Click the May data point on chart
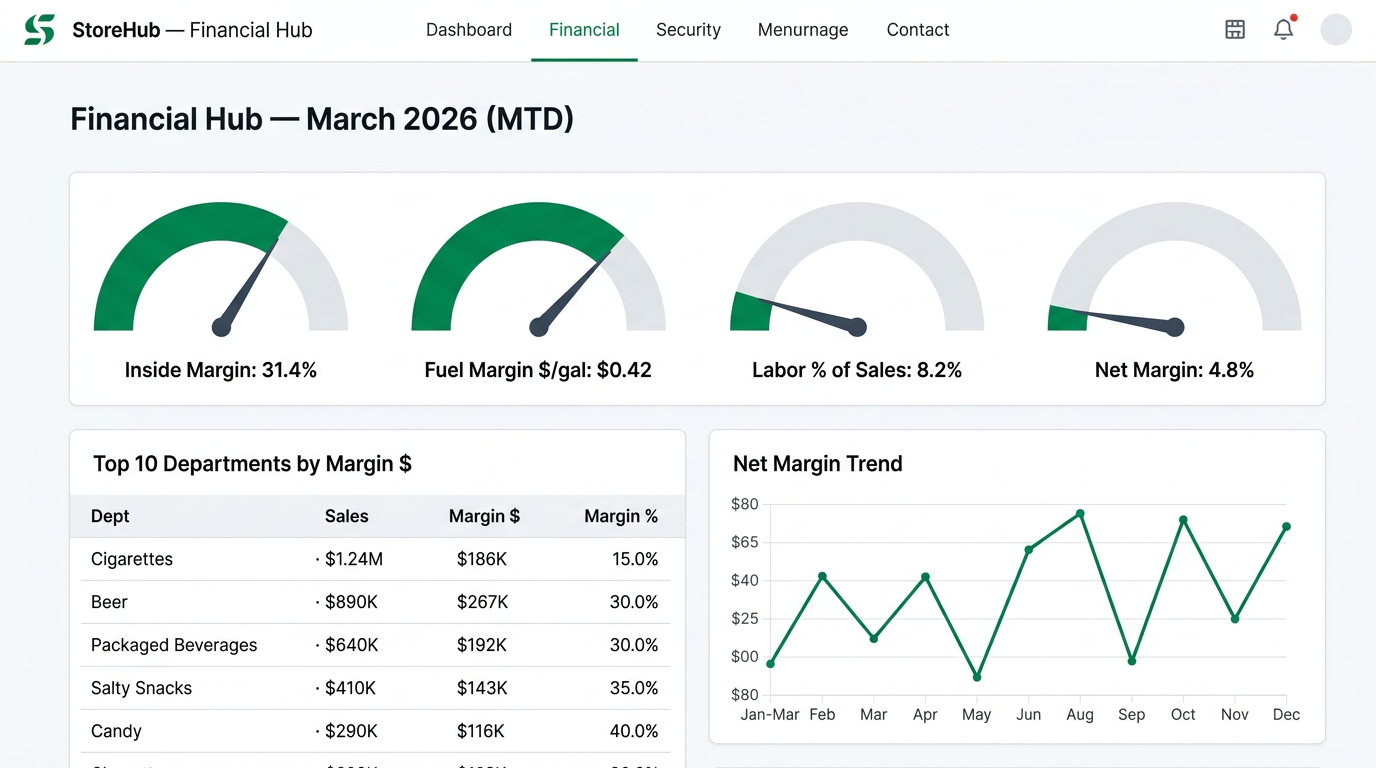The height and width of the screenshot is (768, 1376). pyautogui.click(x=977, y=677)
